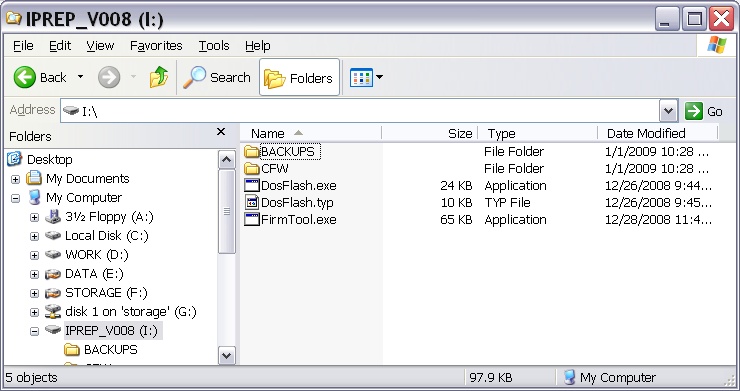Select BACKUPS under IPREP_V008 in tree
The width and height of the screenshot is (740, 391).
pos(110,350)
